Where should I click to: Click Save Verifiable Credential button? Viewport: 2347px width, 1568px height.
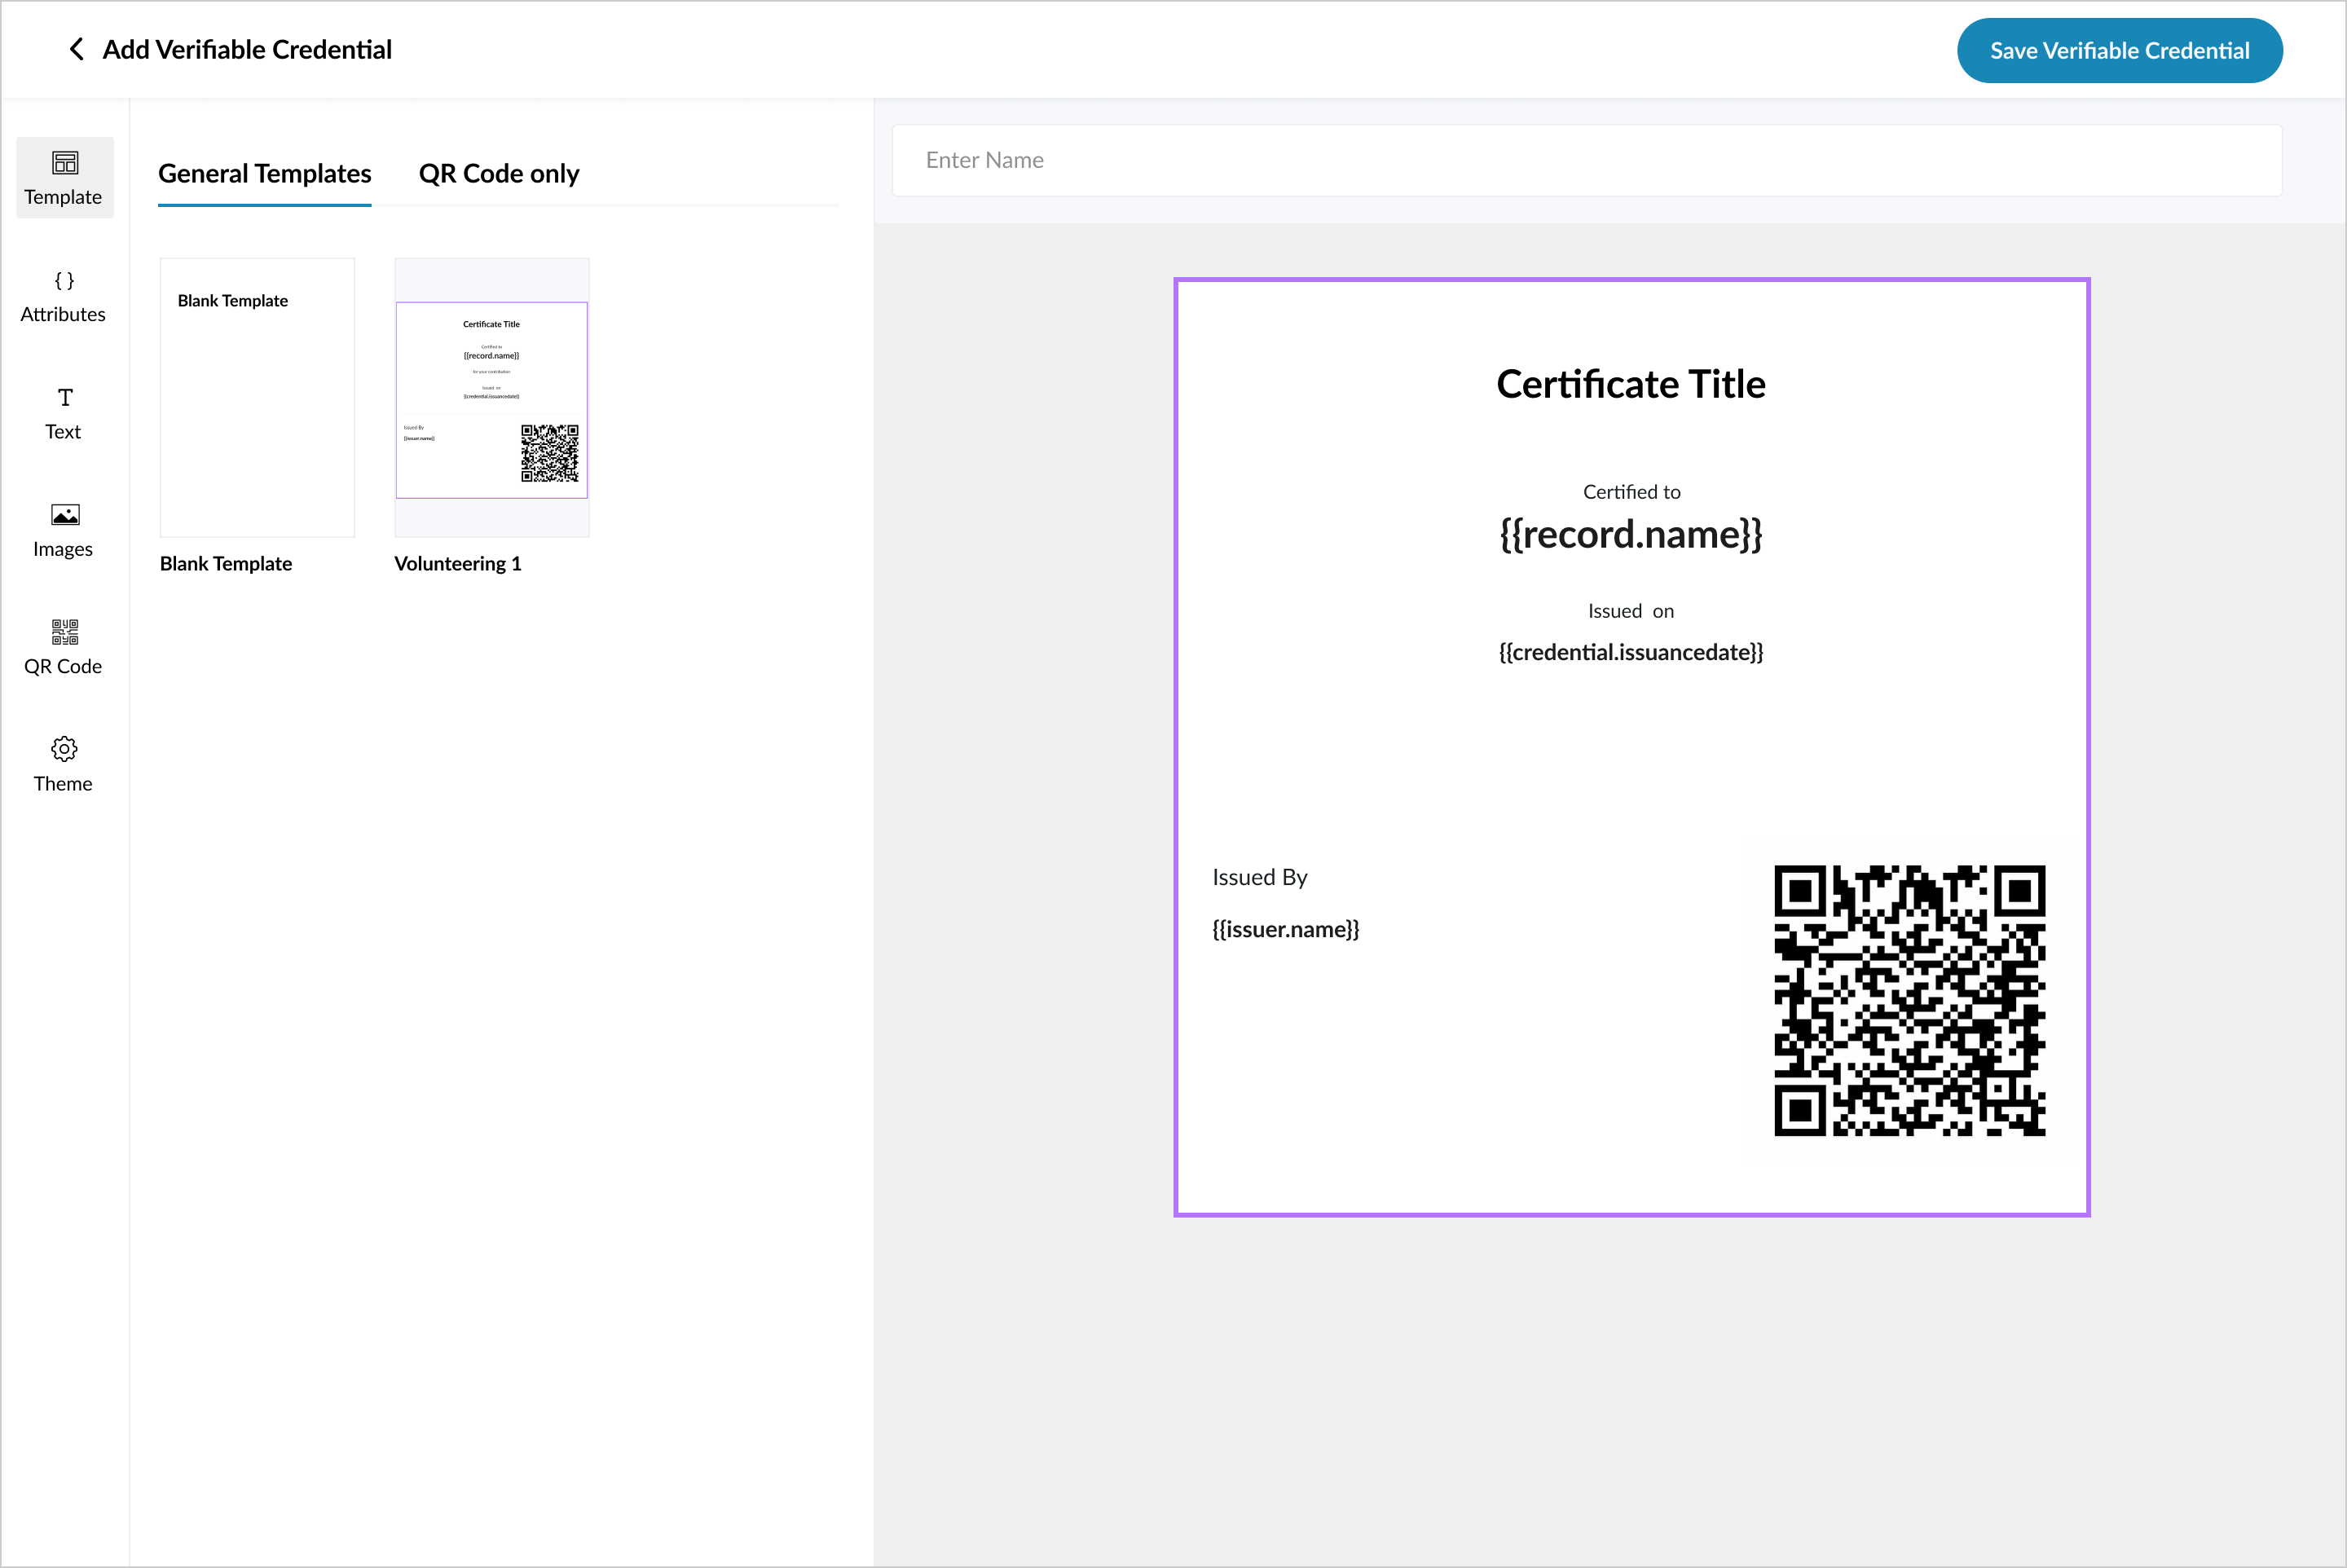tap(2118, 51)
